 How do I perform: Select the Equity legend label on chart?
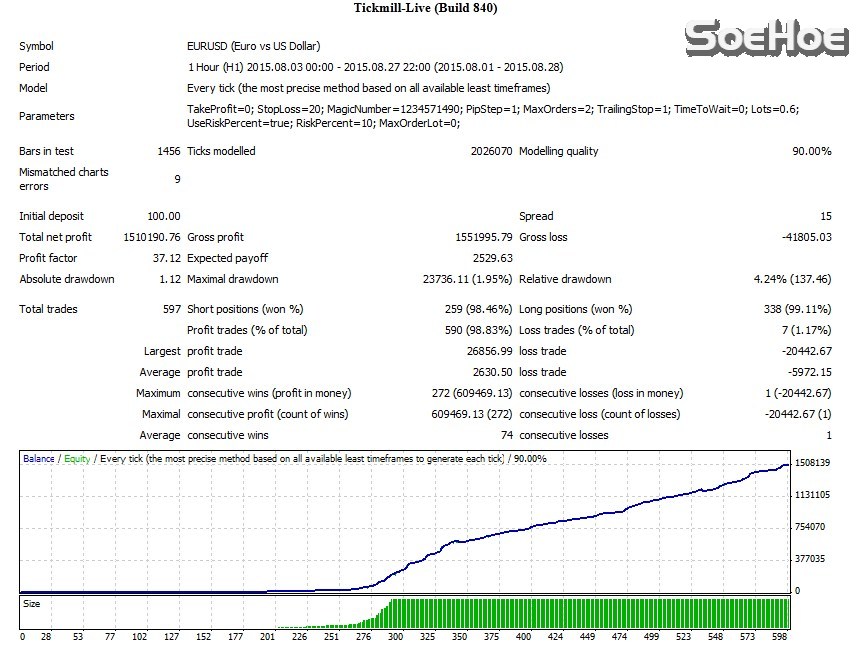coord(77,459)
